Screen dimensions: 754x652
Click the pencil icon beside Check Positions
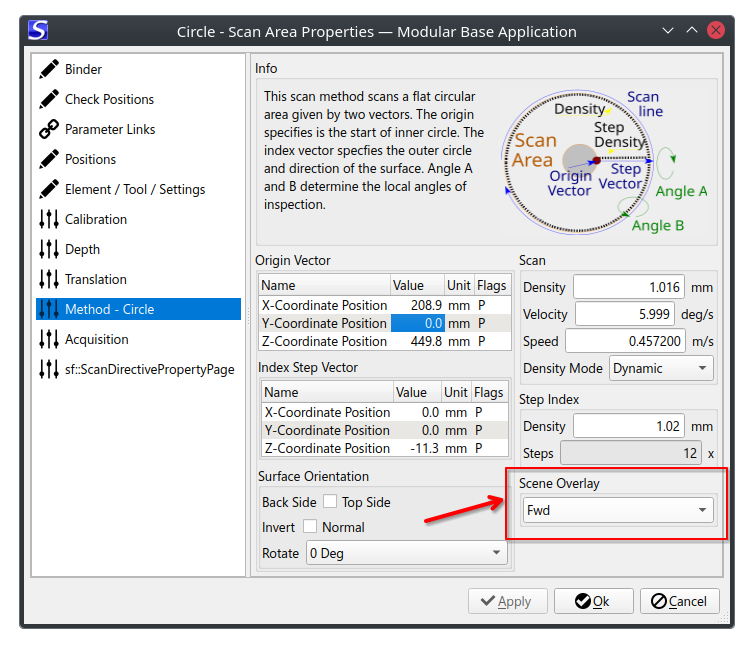(x=49, y=99)
